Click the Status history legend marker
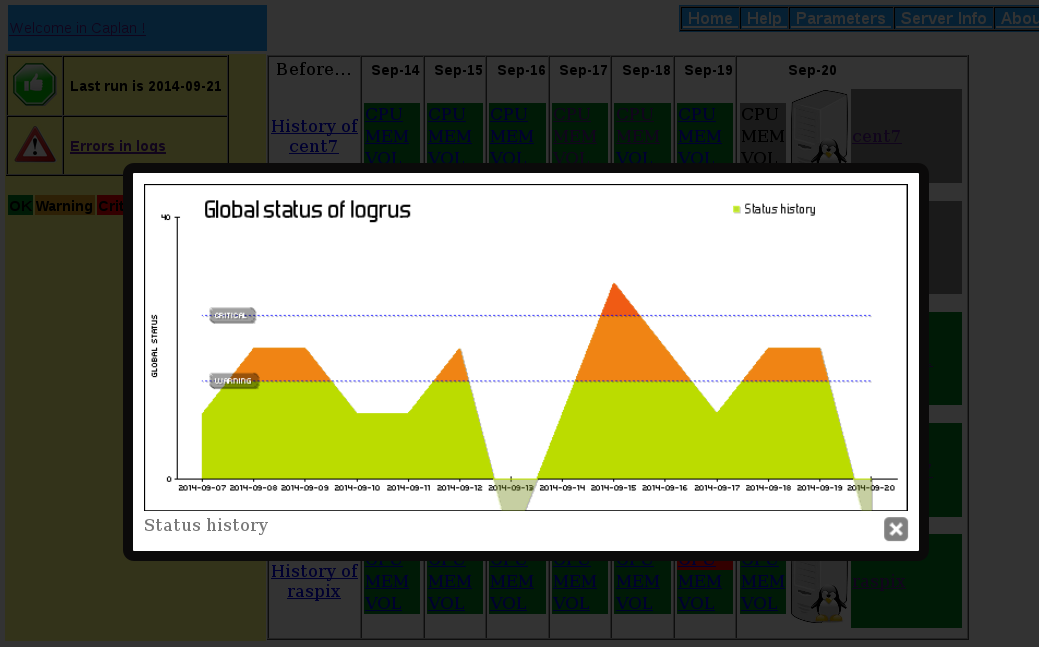 pyautogui.click(x=737, y=209)
